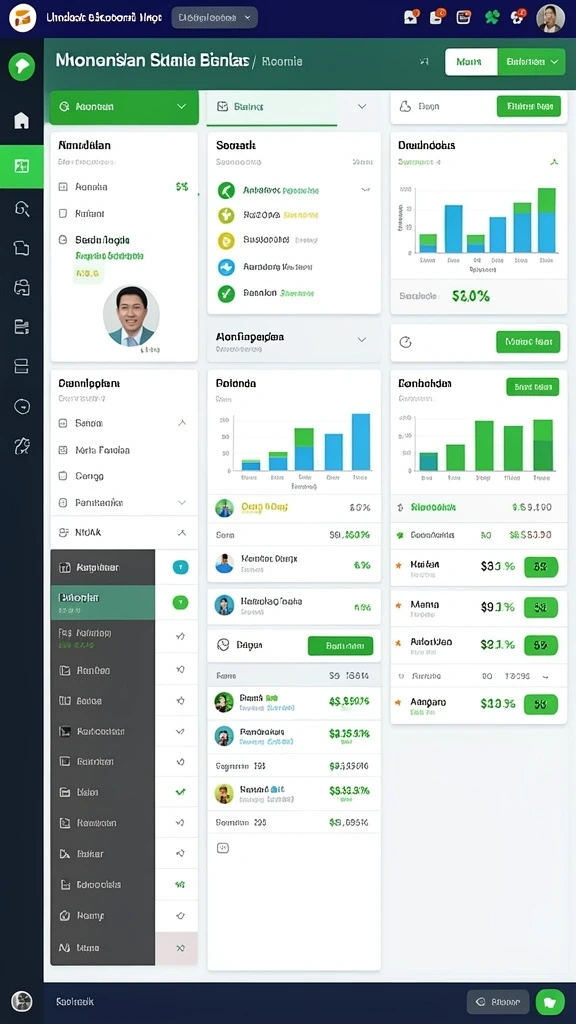Select the highlighted green chart icon in sidebar
576x1024 pixels.
pos(22,167)
